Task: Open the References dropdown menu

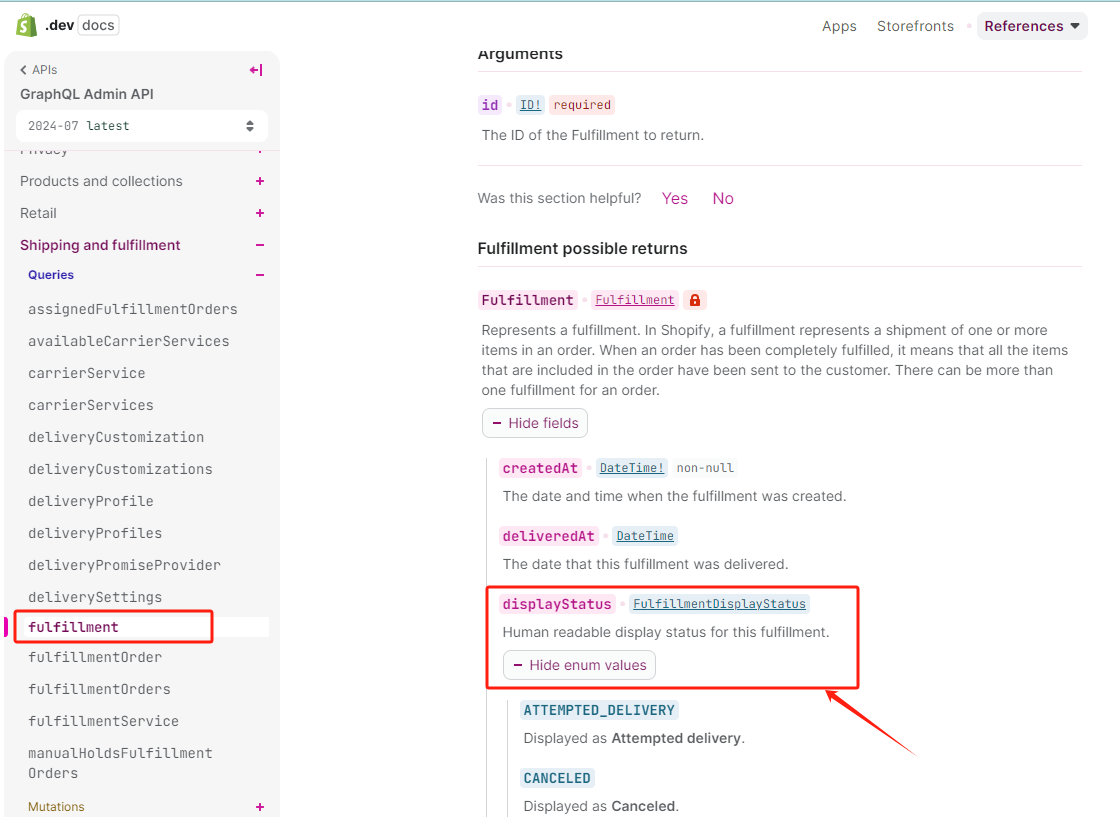Action: tap(1031, 26)
